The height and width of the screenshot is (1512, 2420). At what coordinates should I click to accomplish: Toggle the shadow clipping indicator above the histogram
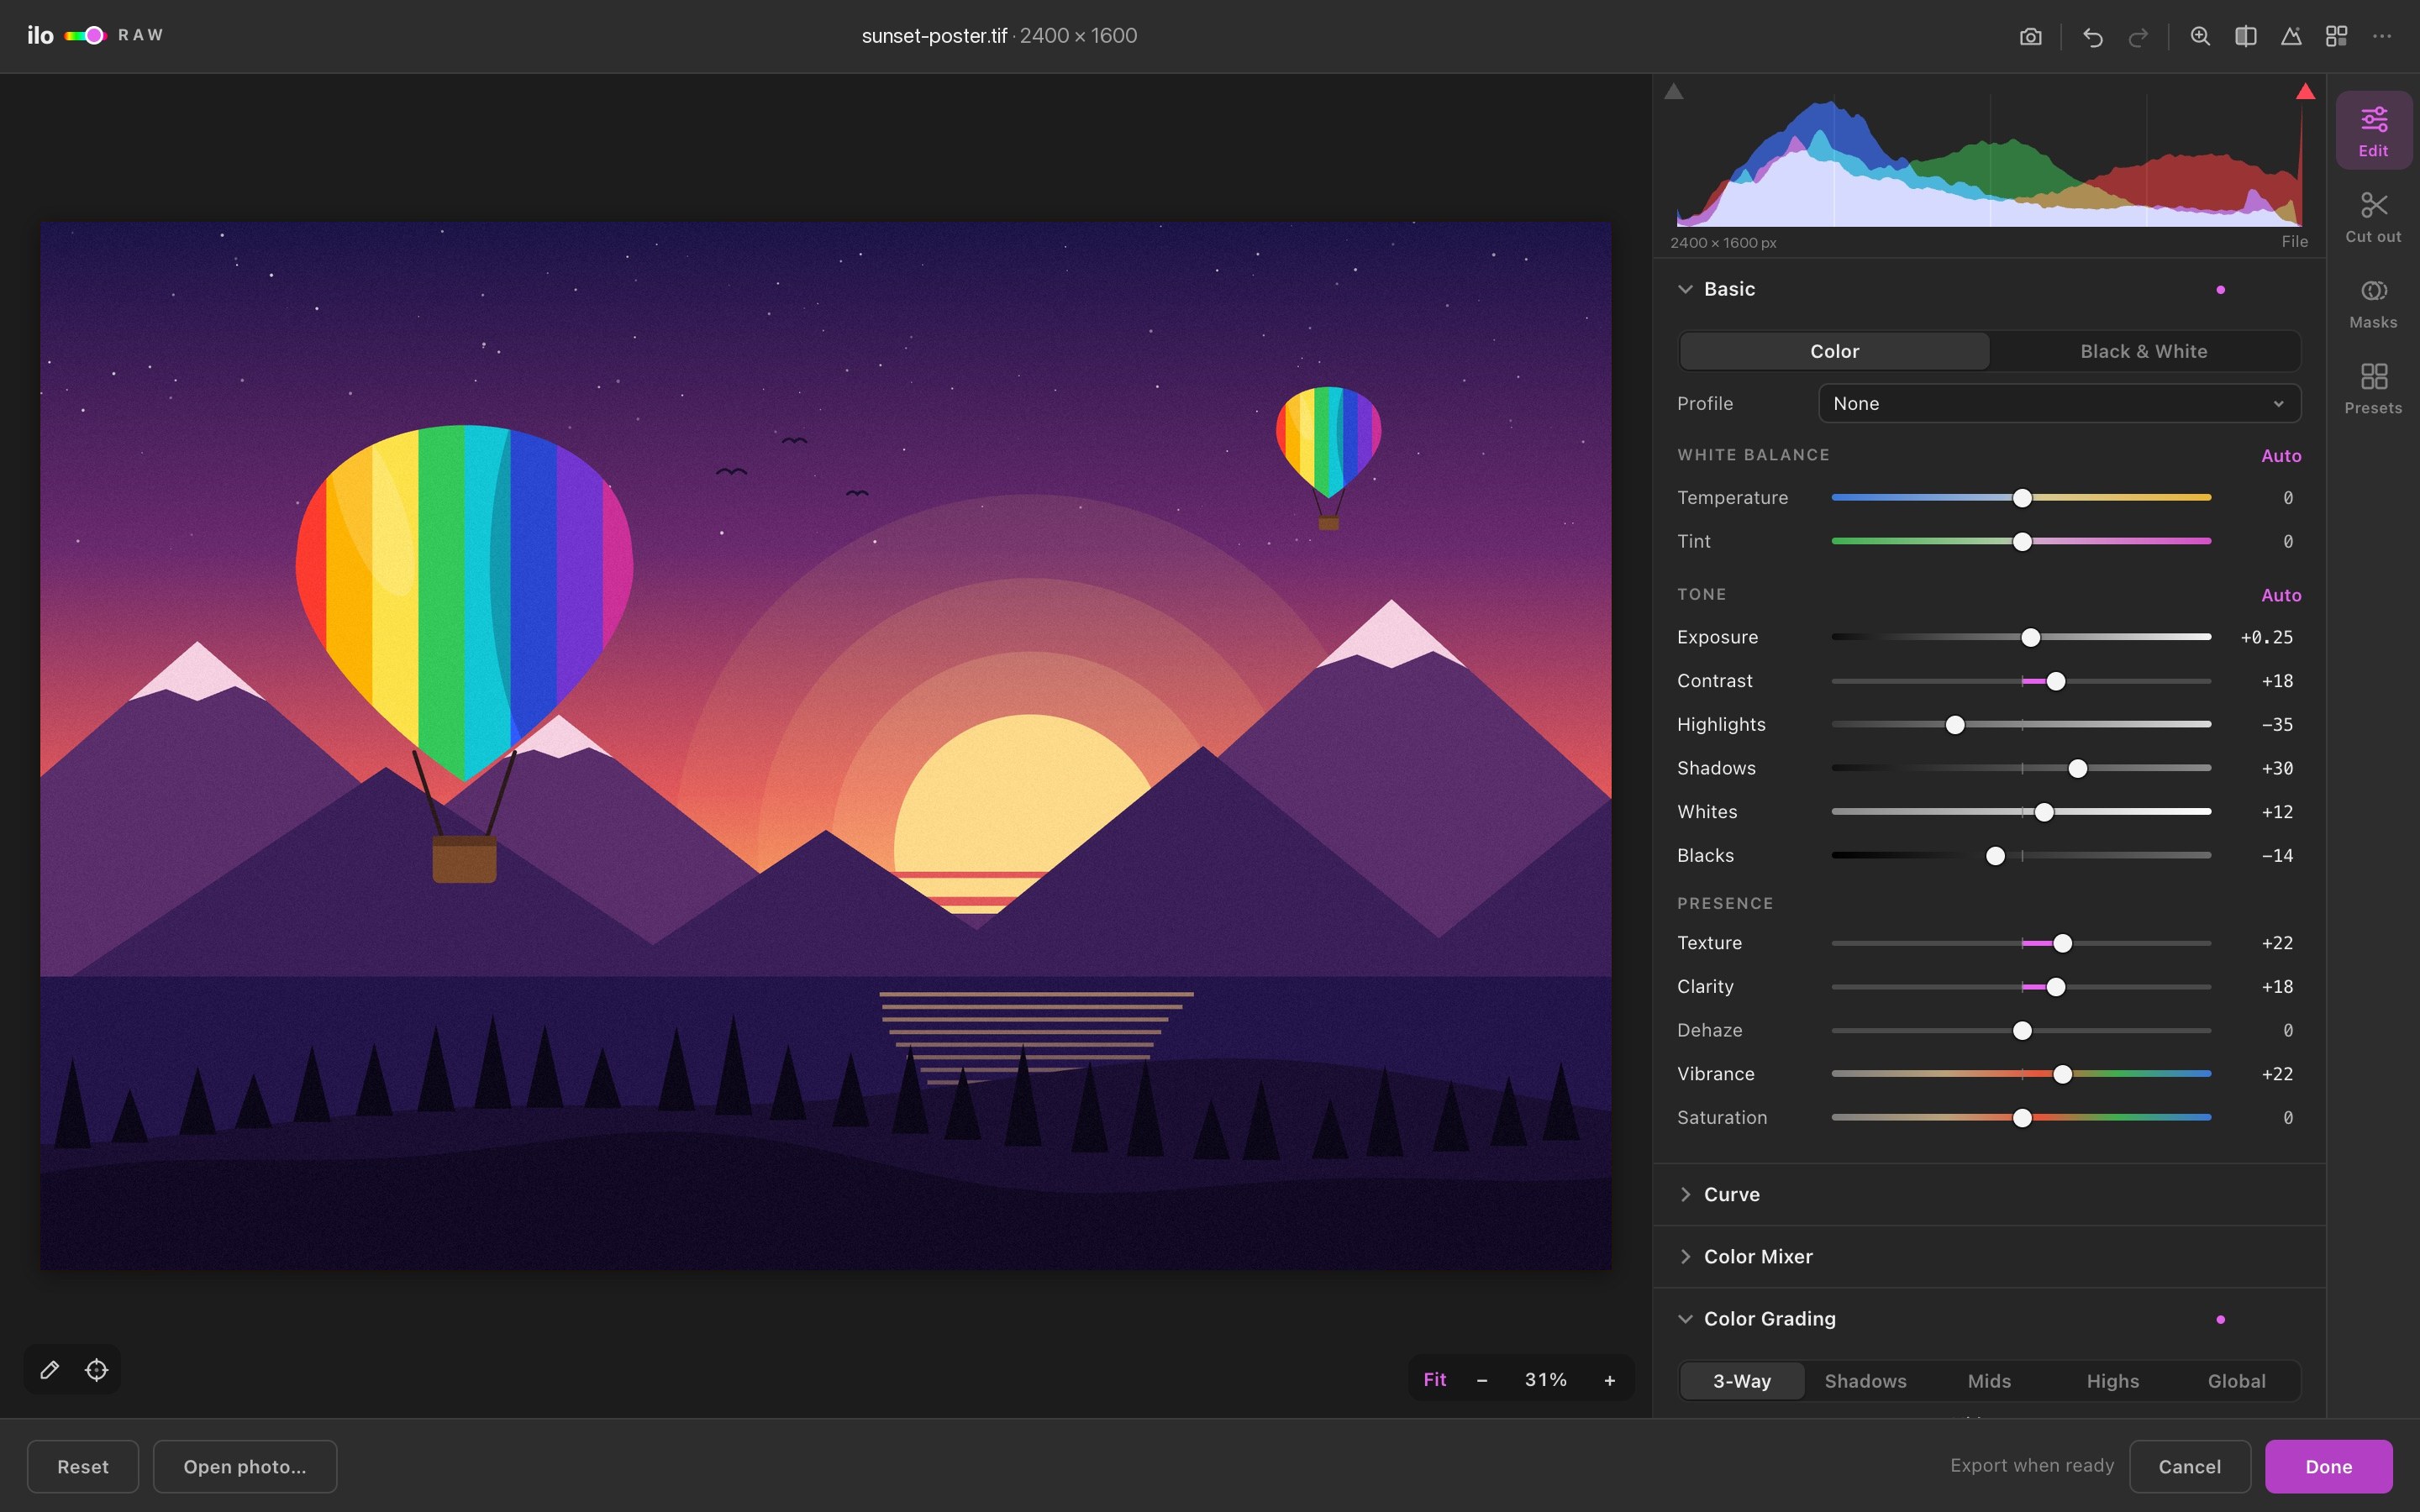tap(1674, 92)
